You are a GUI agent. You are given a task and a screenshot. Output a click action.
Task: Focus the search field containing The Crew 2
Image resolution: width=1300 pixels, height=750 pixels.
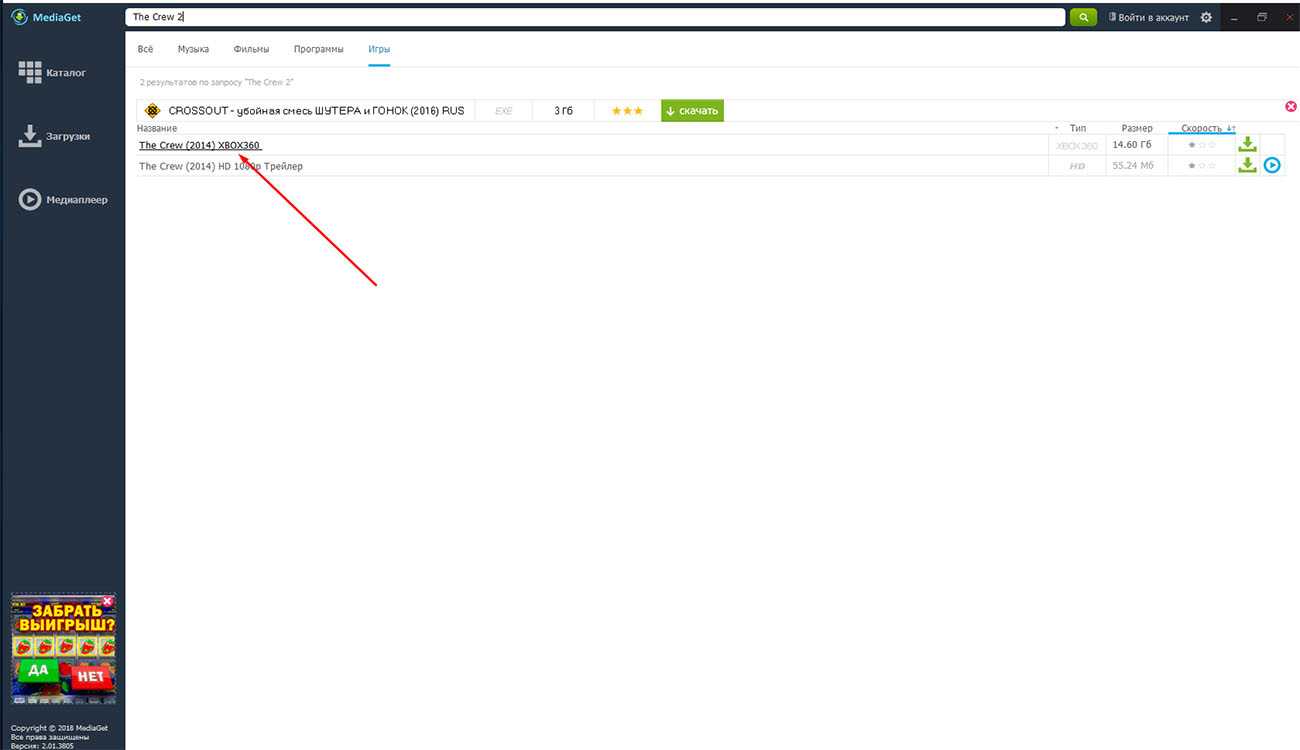tap(595, 17)
